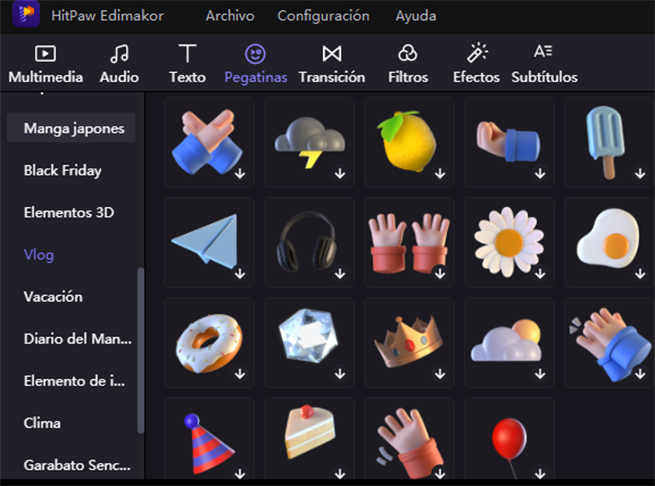Select the party hat sticker

pos(209,439)
